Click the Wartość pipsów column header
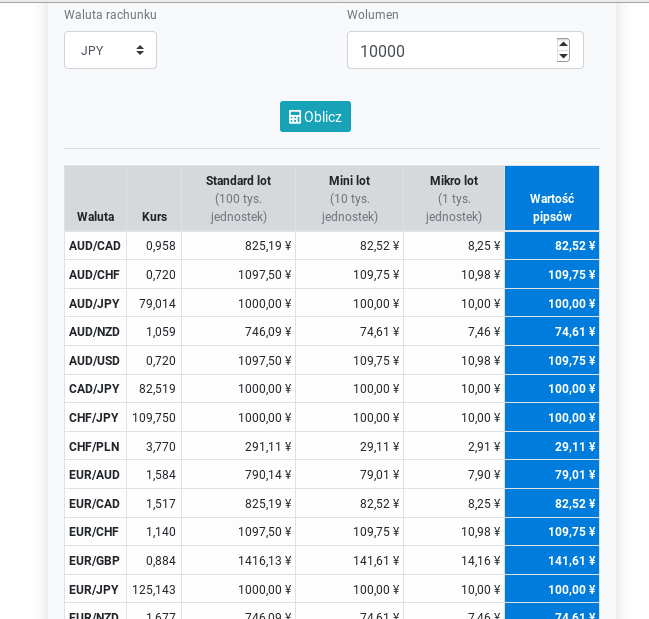The width and height of the screenshot is (649, 619). pyautogui.click(x=552, y=207)
